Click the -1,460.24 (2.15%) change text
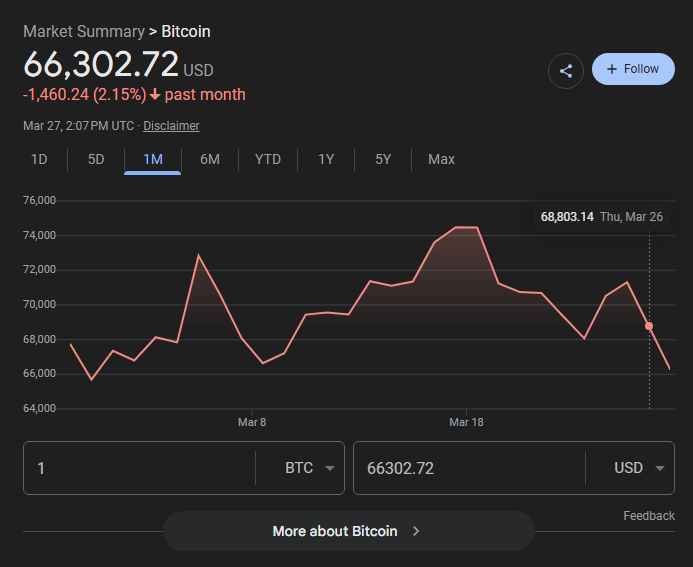Image resolution: width=693 pixels, height=567 pixels. click(x=84, y=95)
